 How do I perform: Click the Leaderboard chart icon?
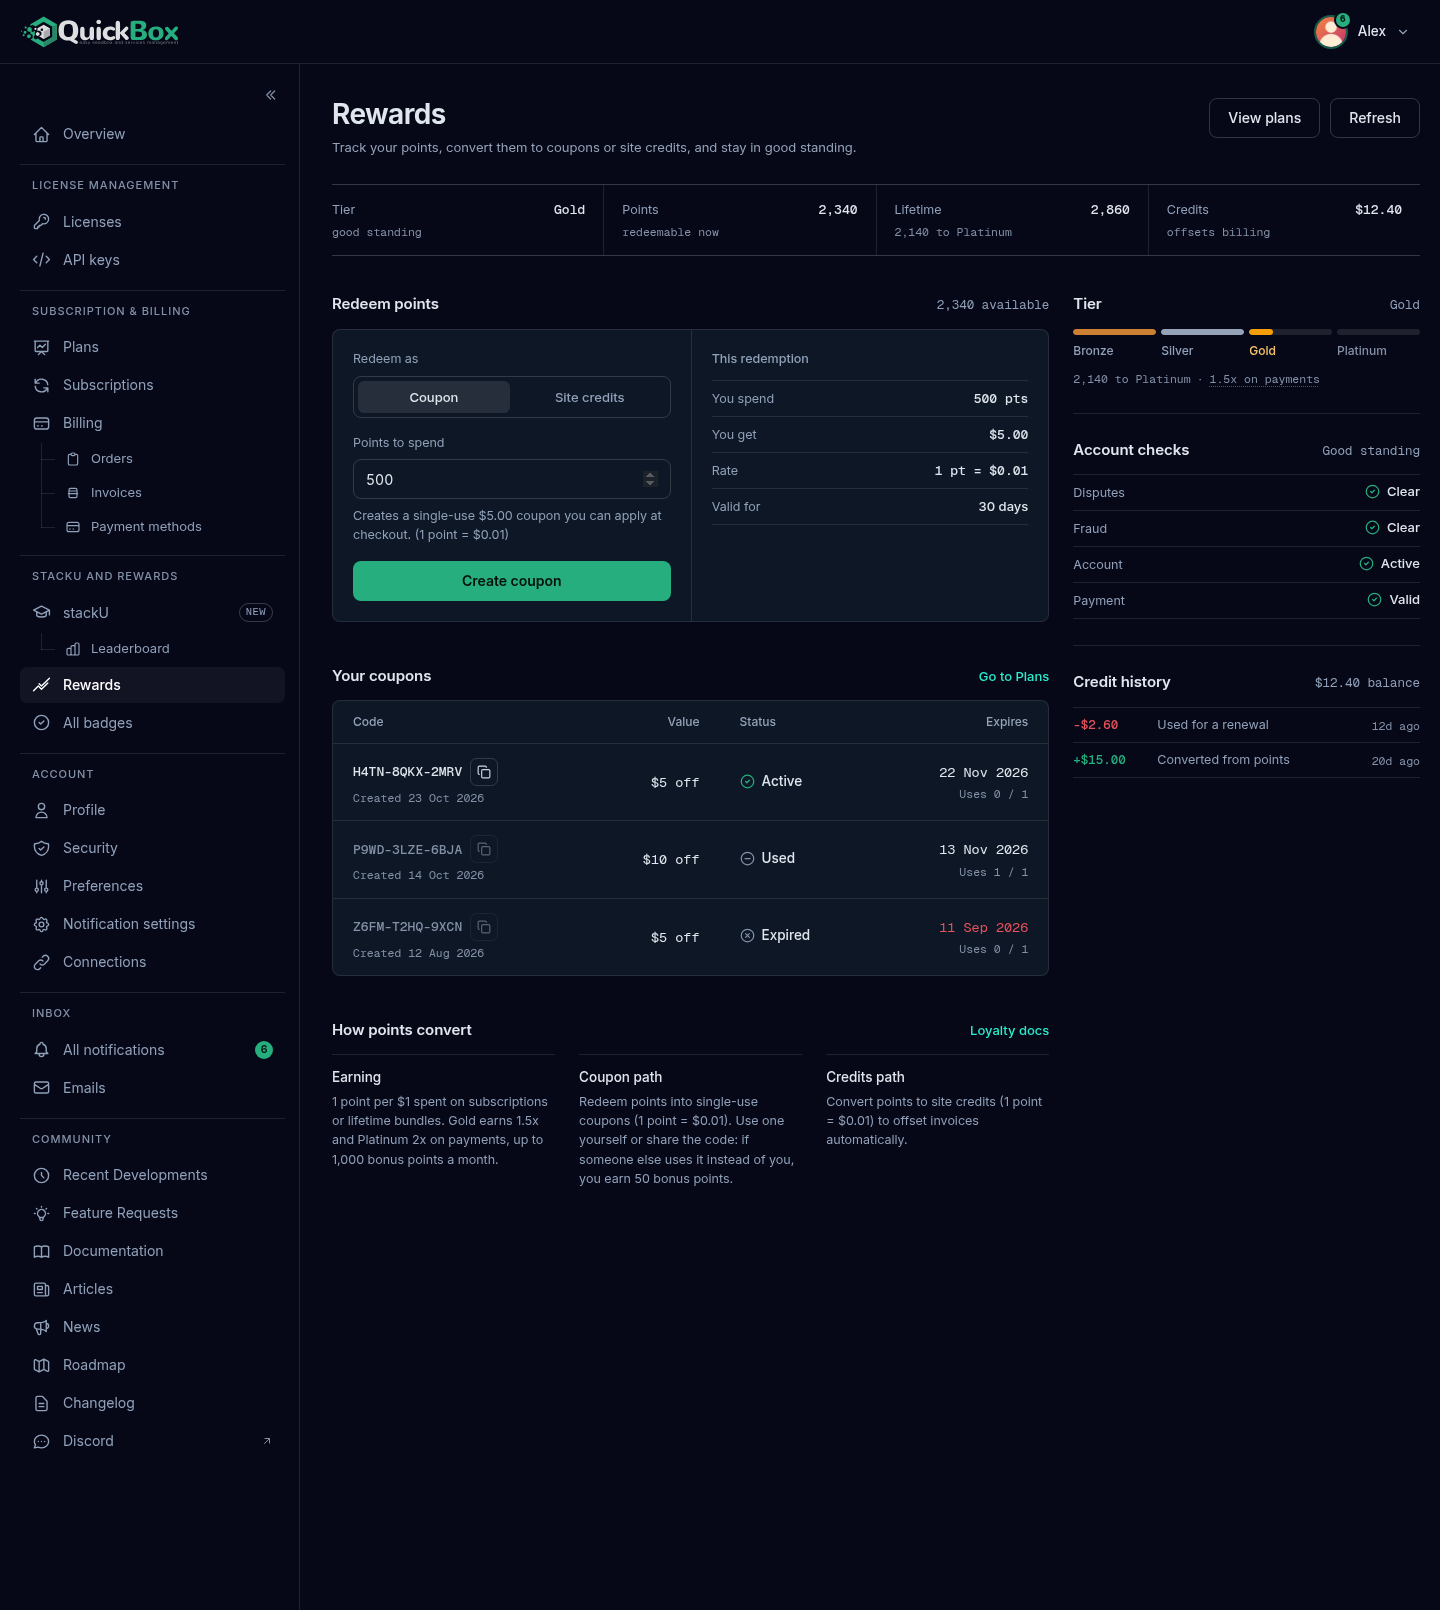pyautogui.click(x=73, y=649)
